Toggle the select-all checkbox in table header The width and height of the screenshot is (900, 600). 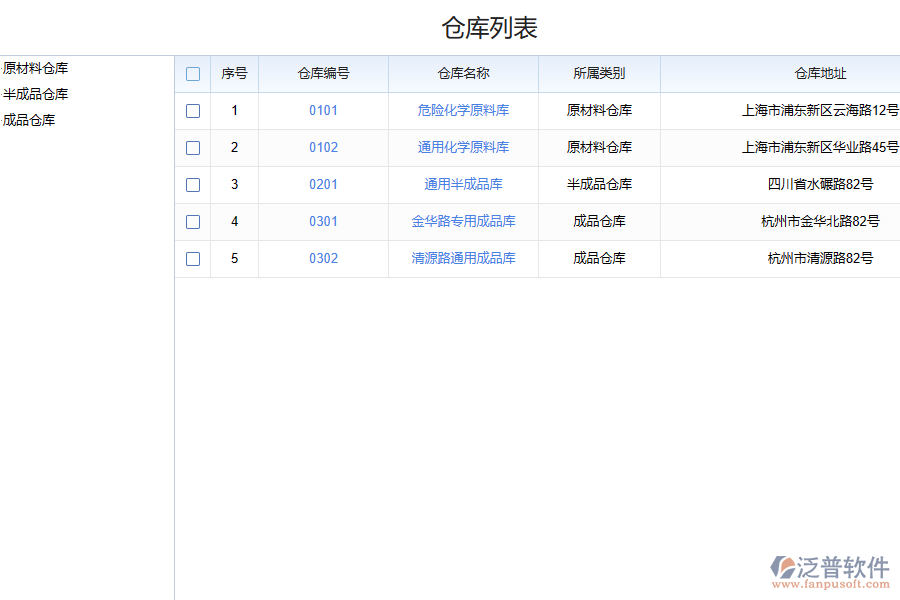[193, 73]
